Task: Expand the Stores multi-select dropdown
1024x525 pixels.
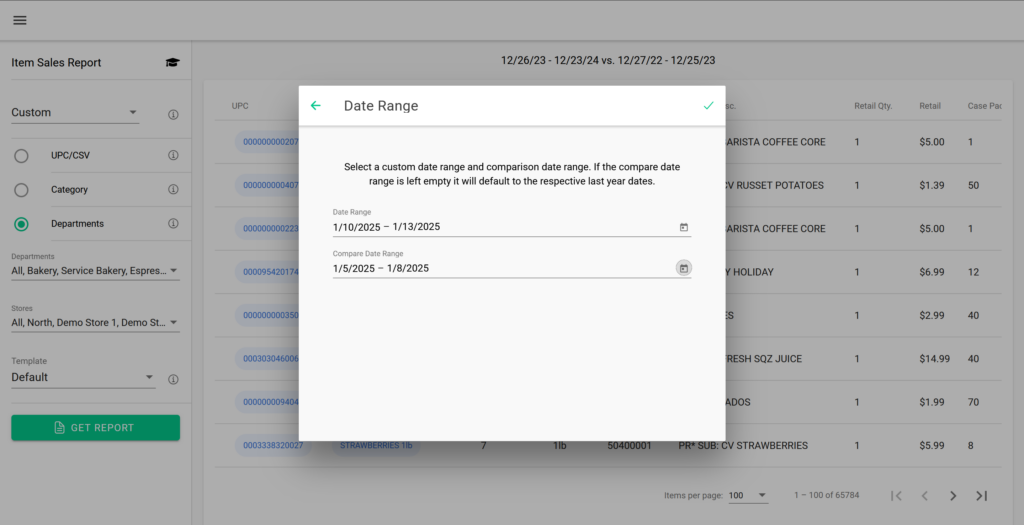Action: (95, 323)
